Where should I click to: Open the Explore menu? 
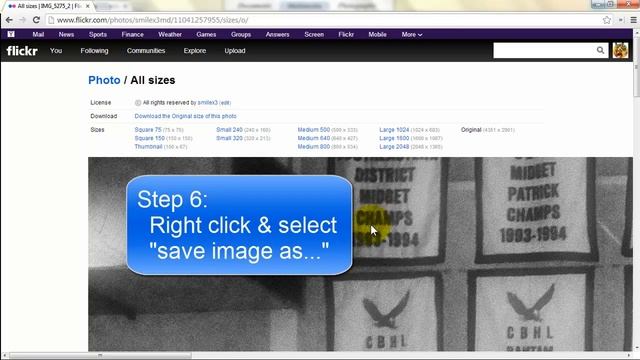pos(195,51)
